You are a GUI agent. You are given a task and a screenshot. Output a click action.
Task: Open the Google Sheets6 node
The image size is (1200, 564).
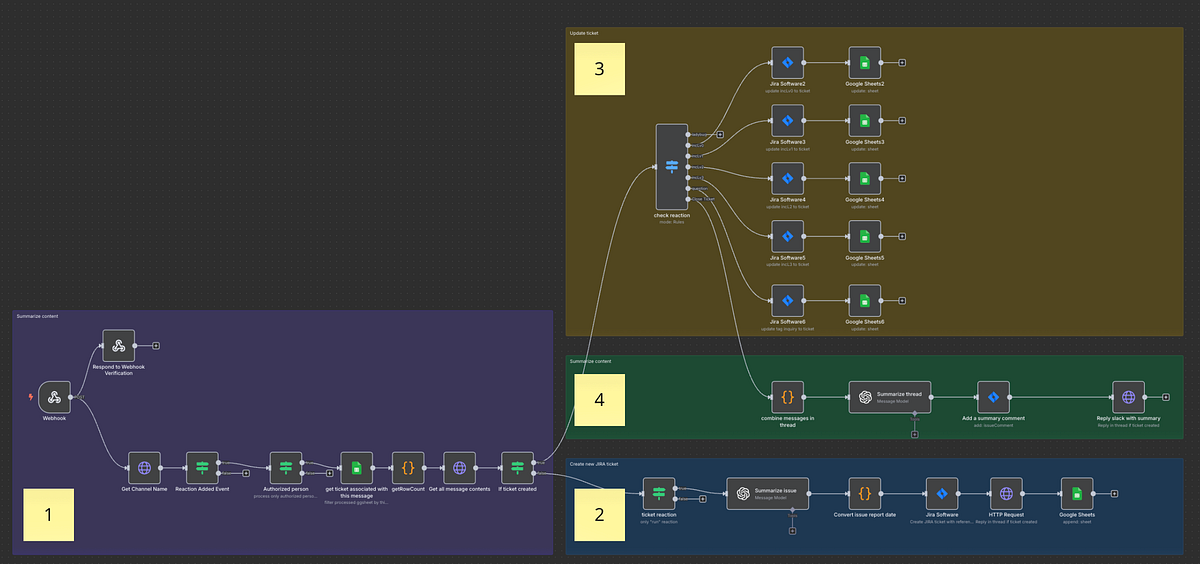[864, 301]
